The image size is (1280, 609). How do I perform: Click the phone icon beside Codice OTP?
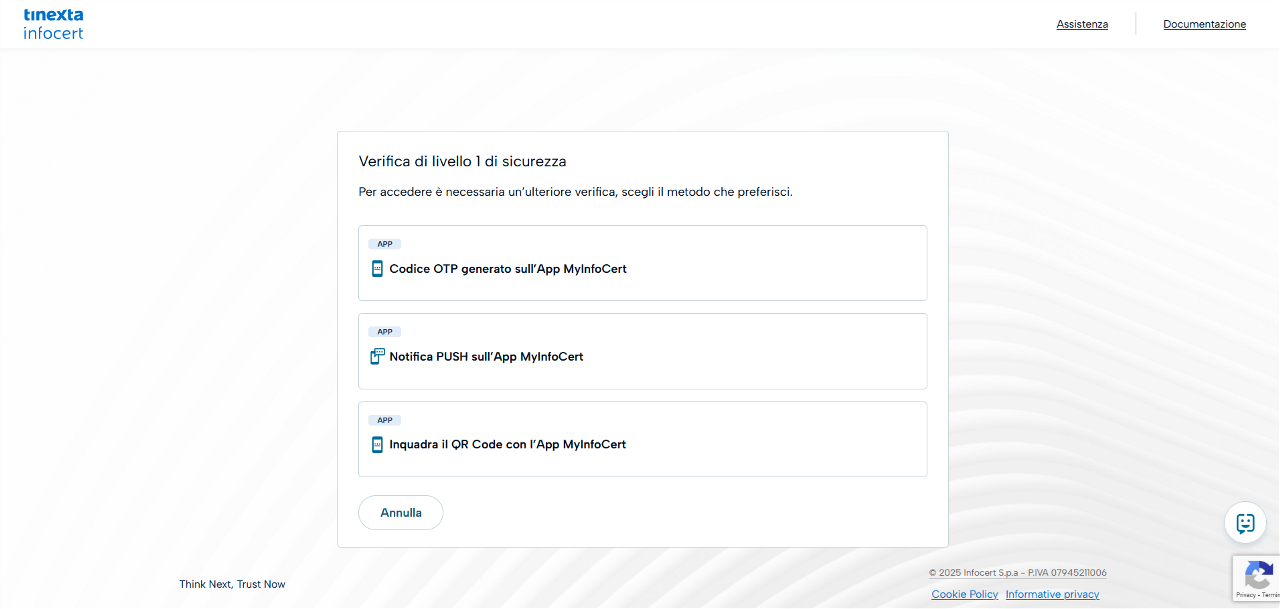coord(377,269)
